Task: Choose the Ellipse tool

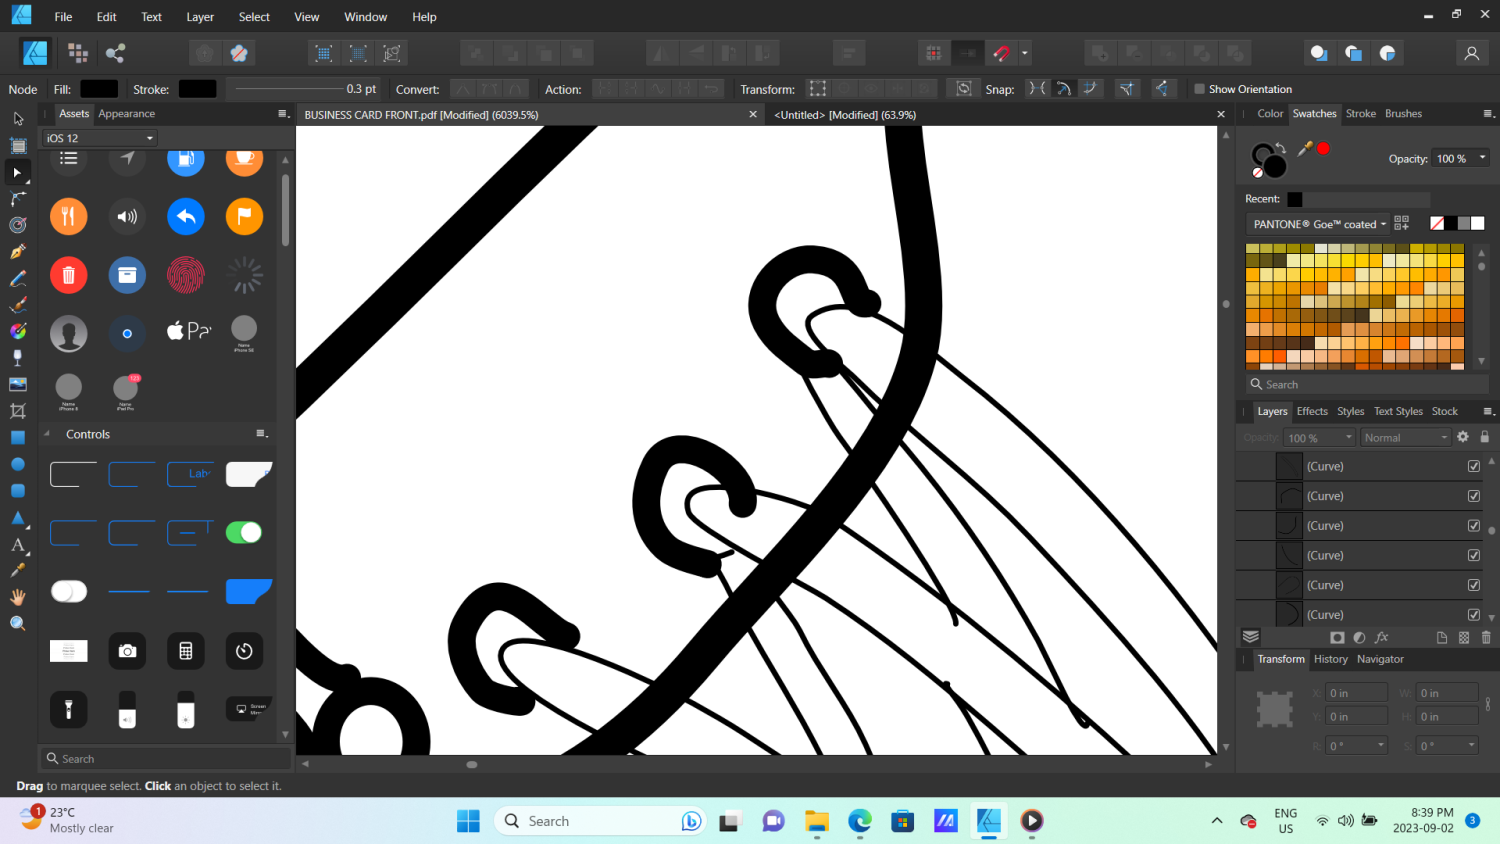Action: (17, 464)
